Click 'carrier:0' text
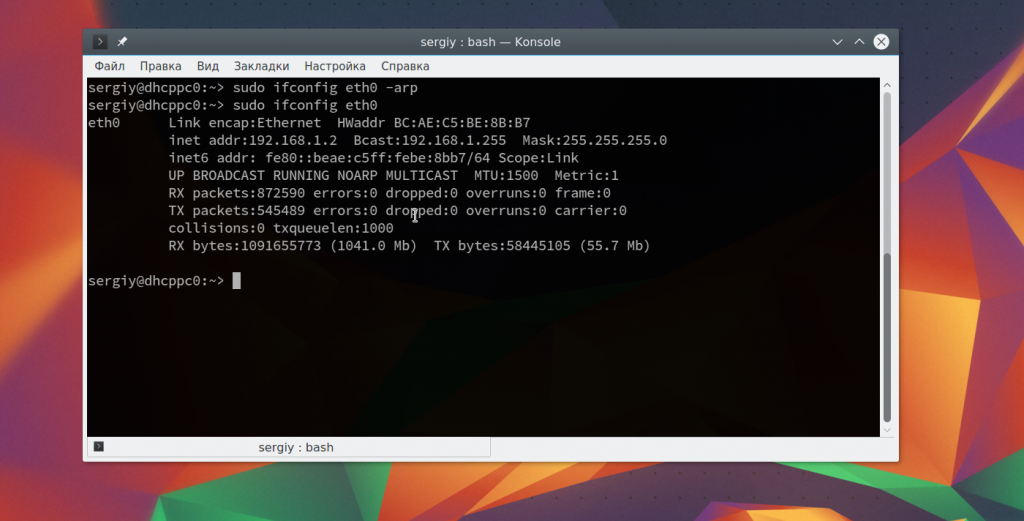Screen dimensions: 1024x521 (x=590, y=211)
